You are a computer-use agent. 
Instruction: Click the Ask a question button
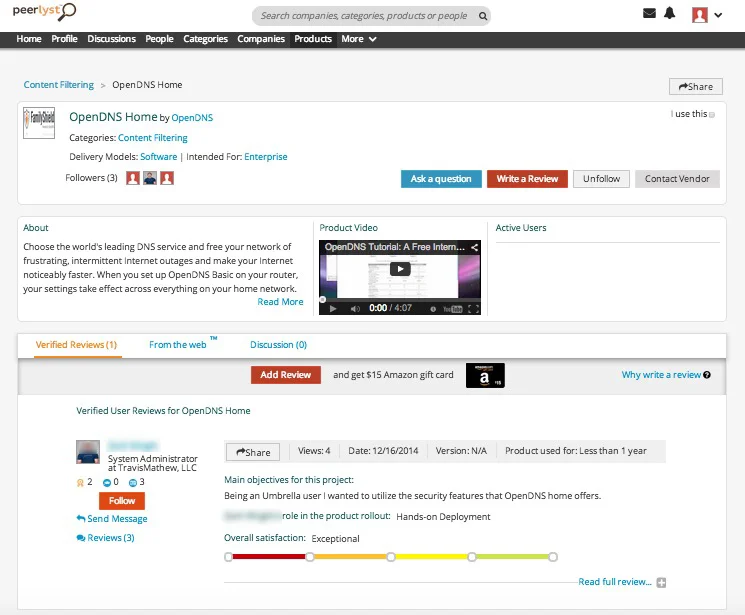pos(441,179)
